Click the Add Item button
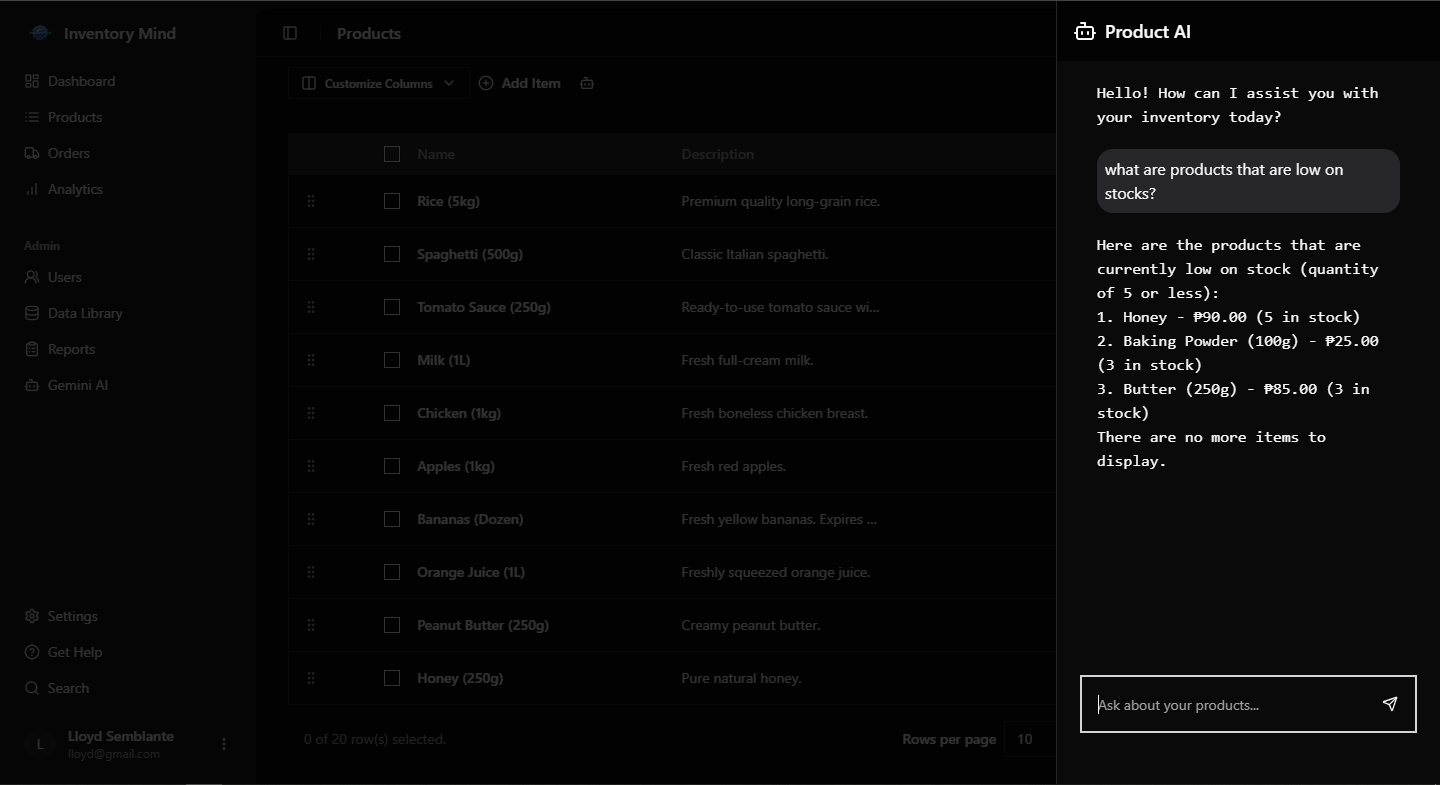 520,83
